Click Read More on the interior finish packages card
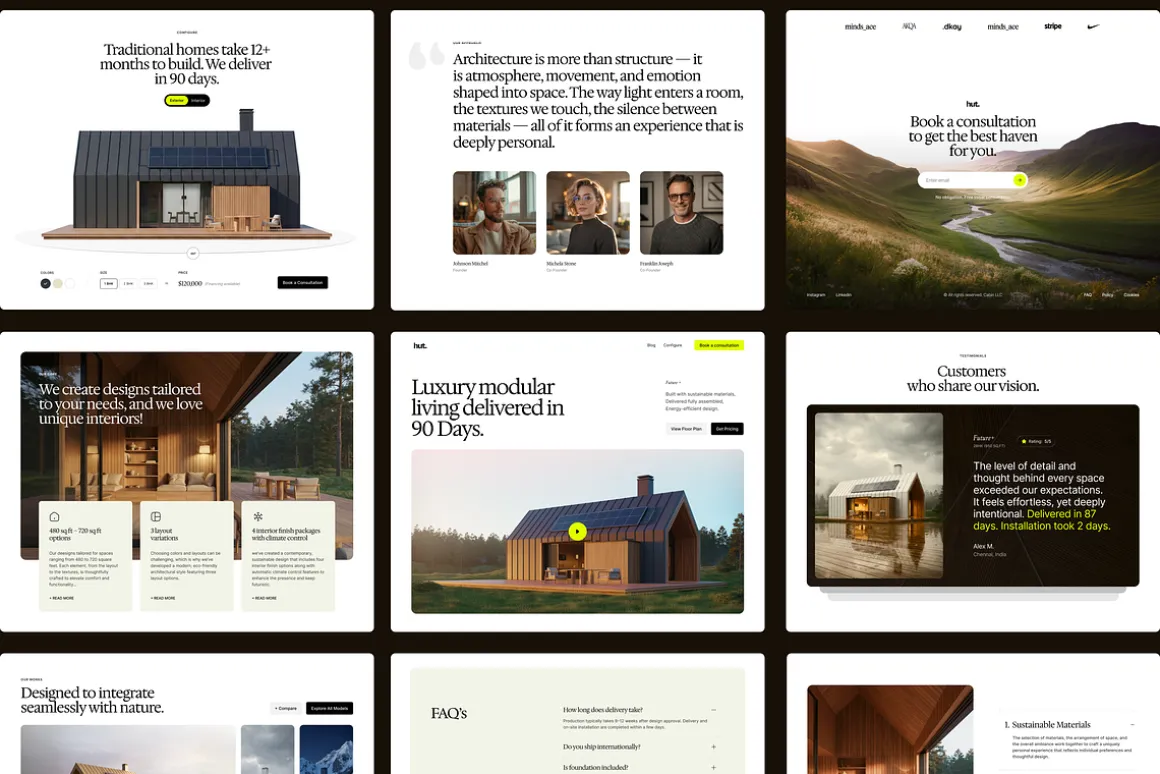 pos(264,598)
